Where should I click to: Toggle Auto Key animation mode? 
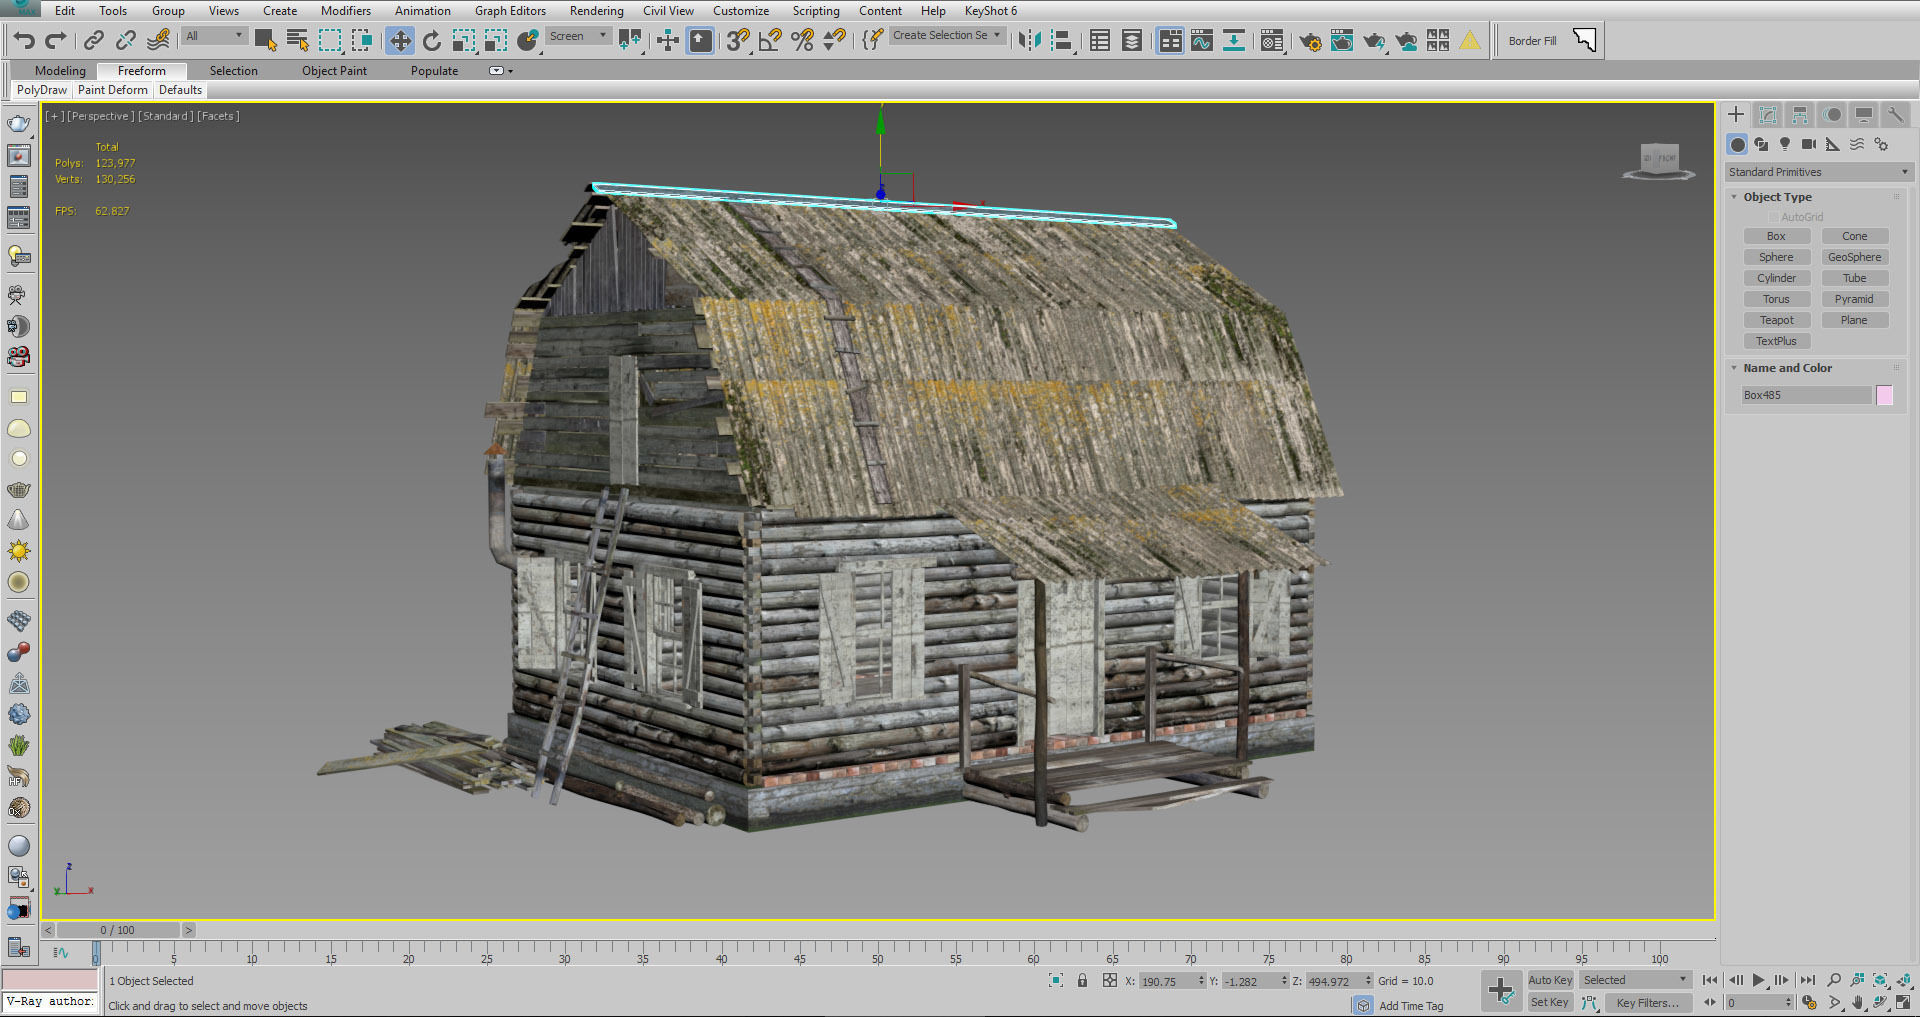tap(1550, 980)
